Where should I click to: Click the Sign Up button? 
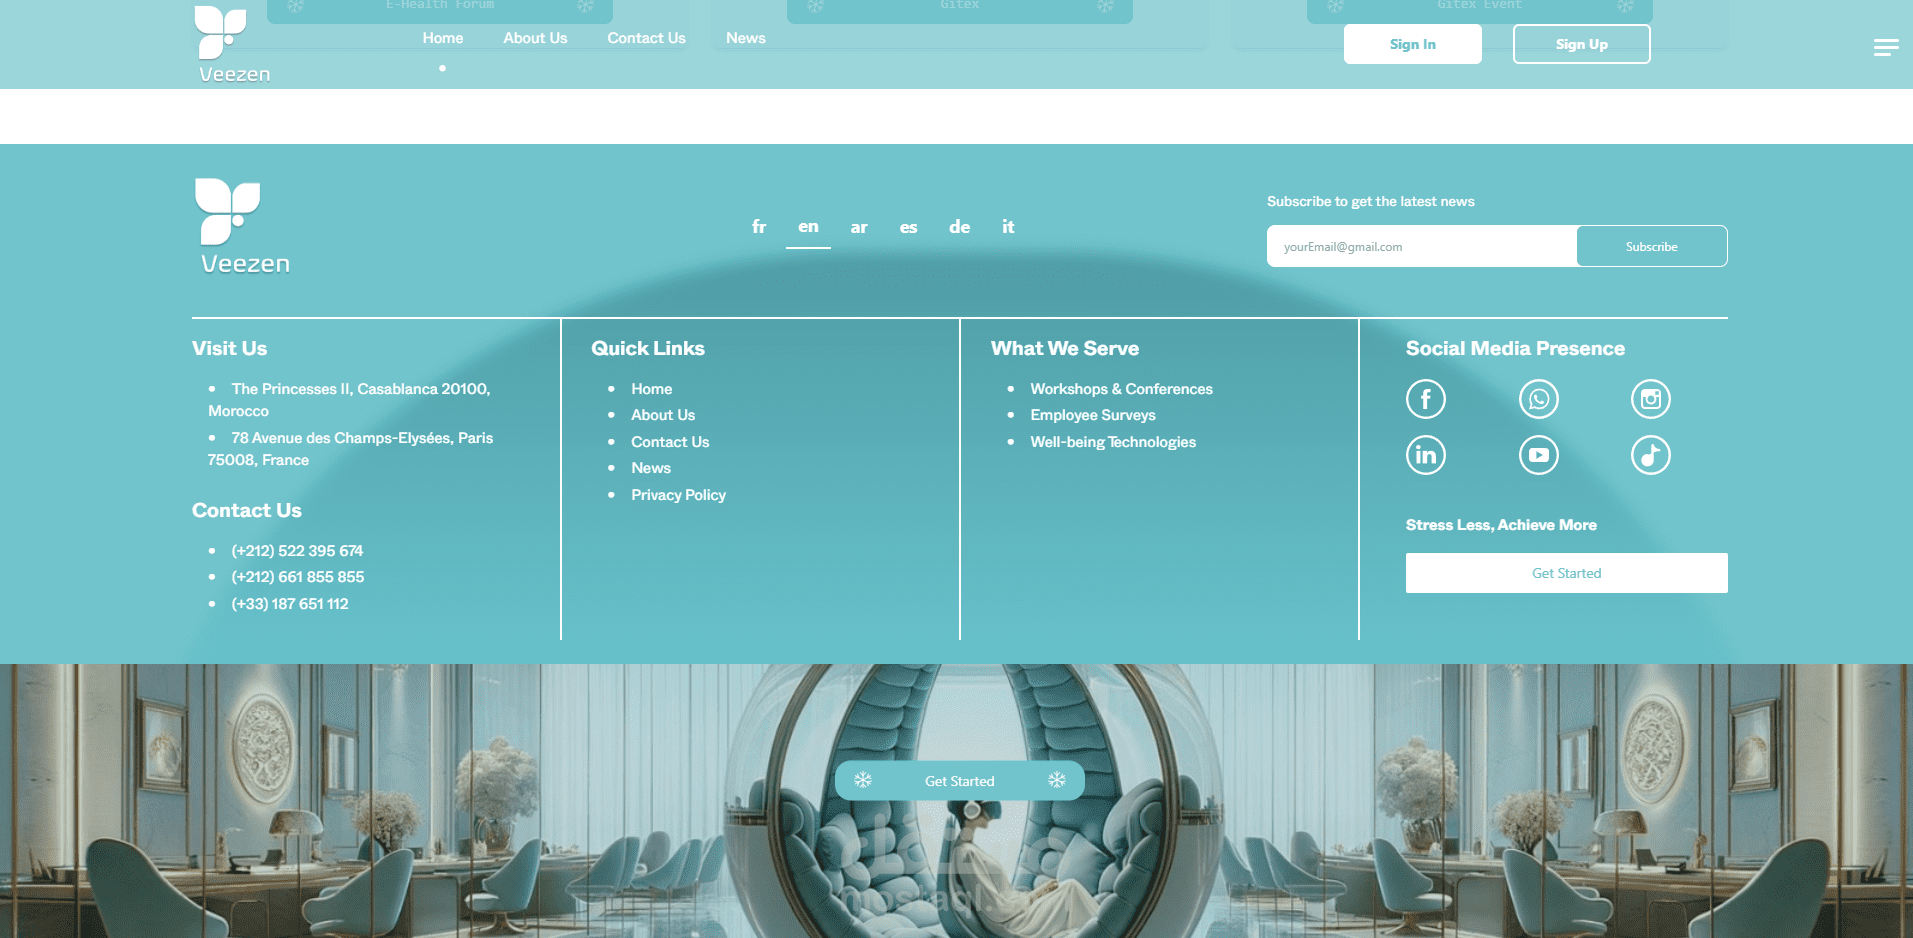coord(1582,44)
